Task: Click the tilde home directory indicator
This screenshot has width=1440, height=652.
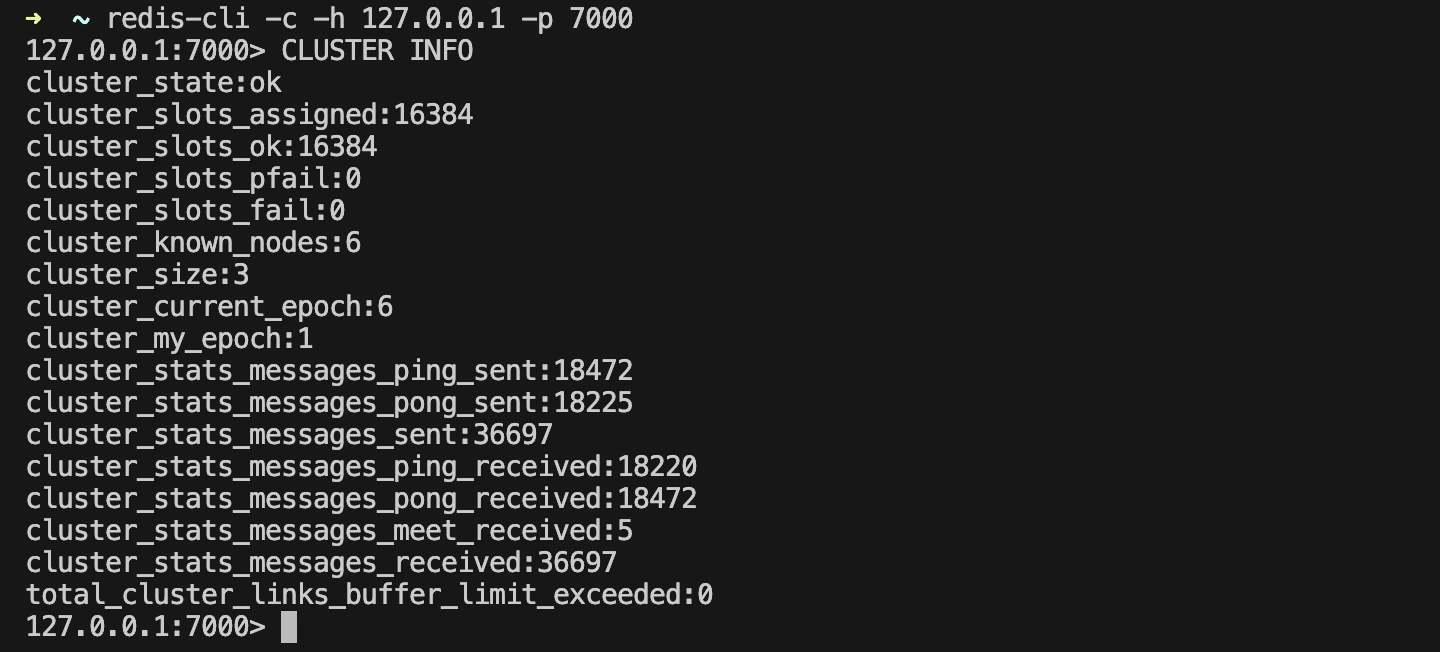Action: 81,19
